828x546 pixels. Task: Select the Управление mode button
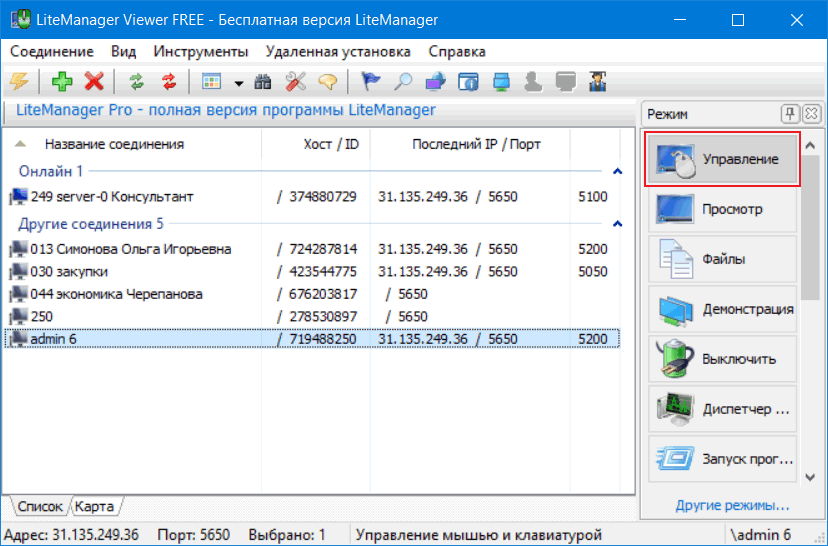click(722, 159)
